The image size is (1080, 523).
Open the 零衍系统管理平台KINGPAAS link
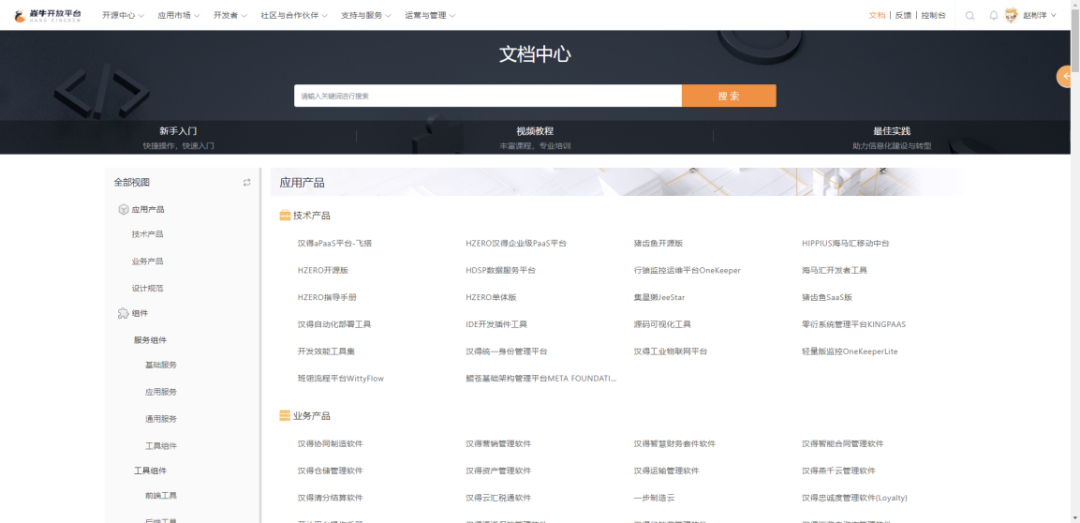(854, 324)
